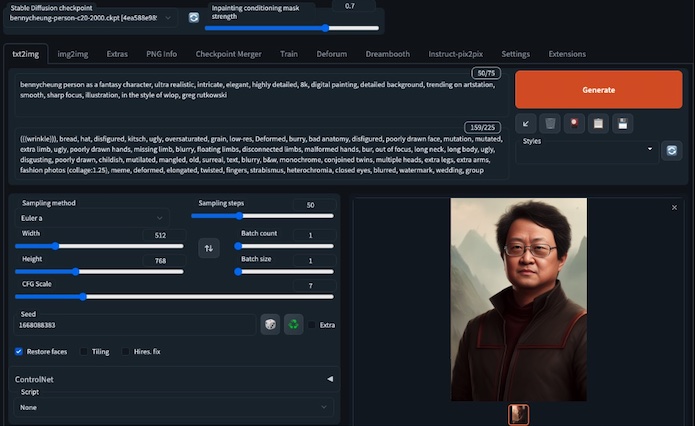Refresh the Styles list
Screen dimensions: 695x426
point(672,150)
